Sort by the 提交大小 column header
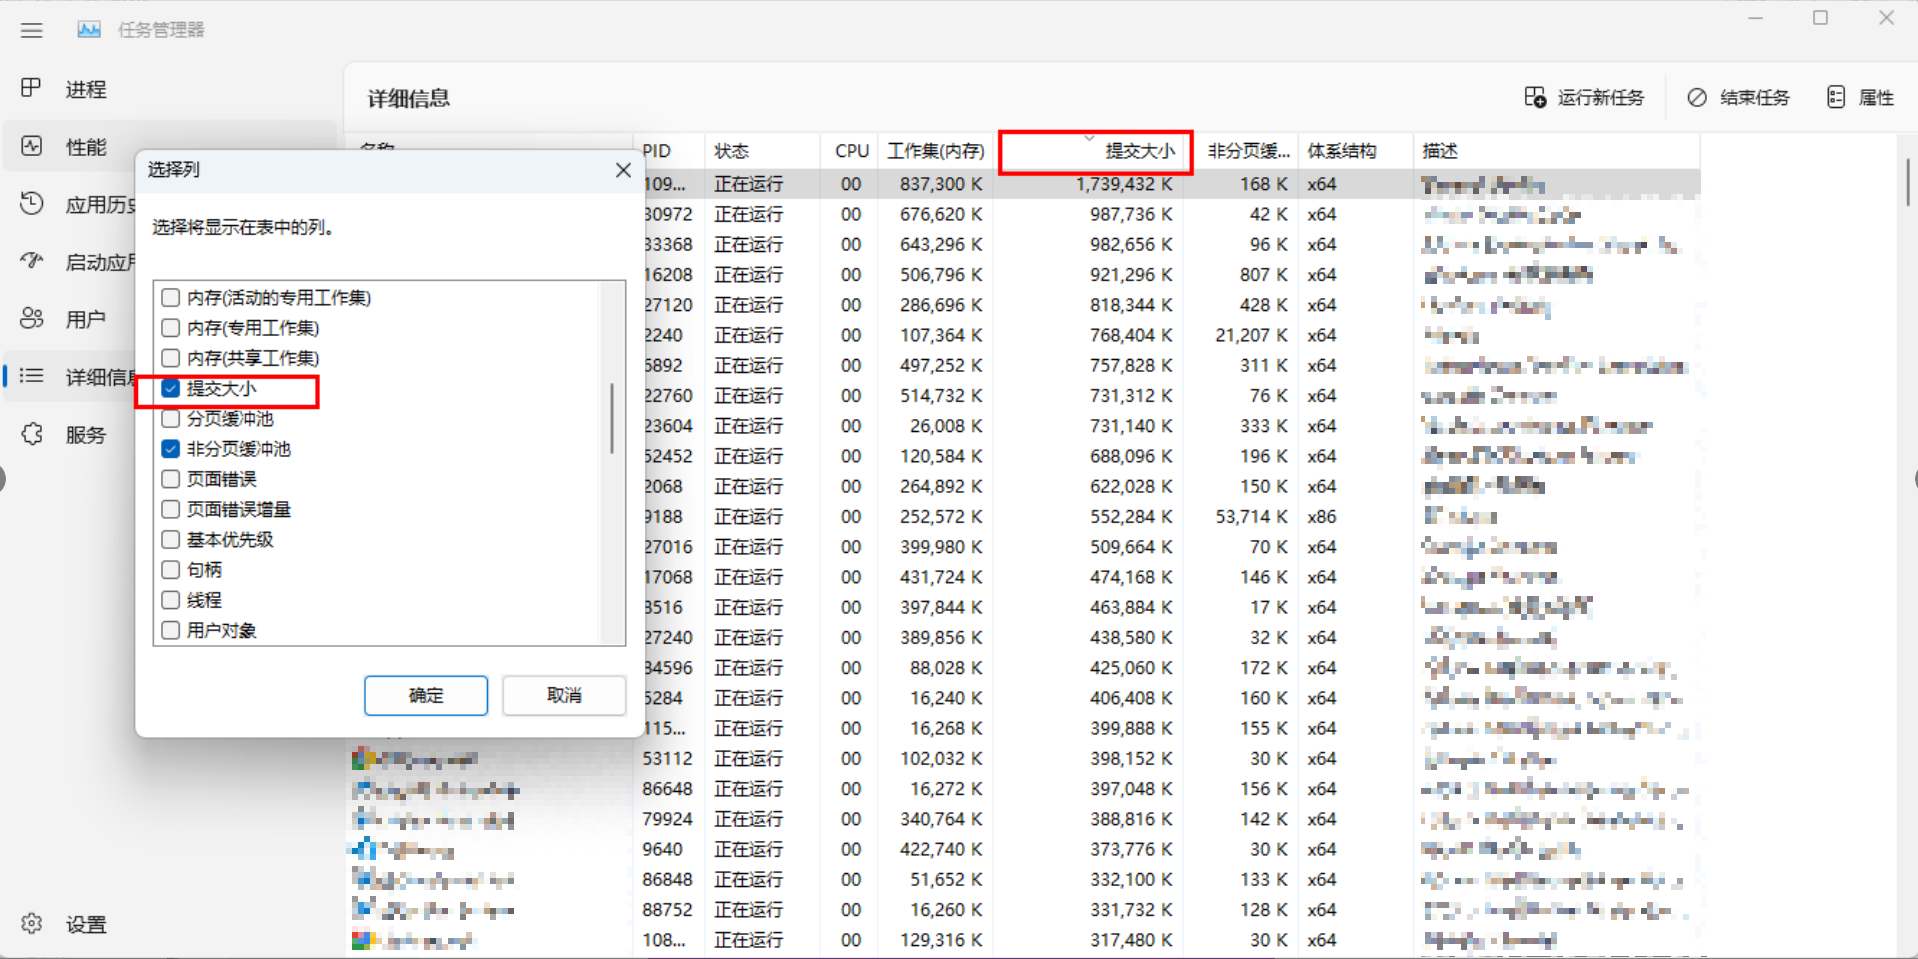This screenshot has width=1918, height=959. pyautogui.click(x=1139, y=151)
